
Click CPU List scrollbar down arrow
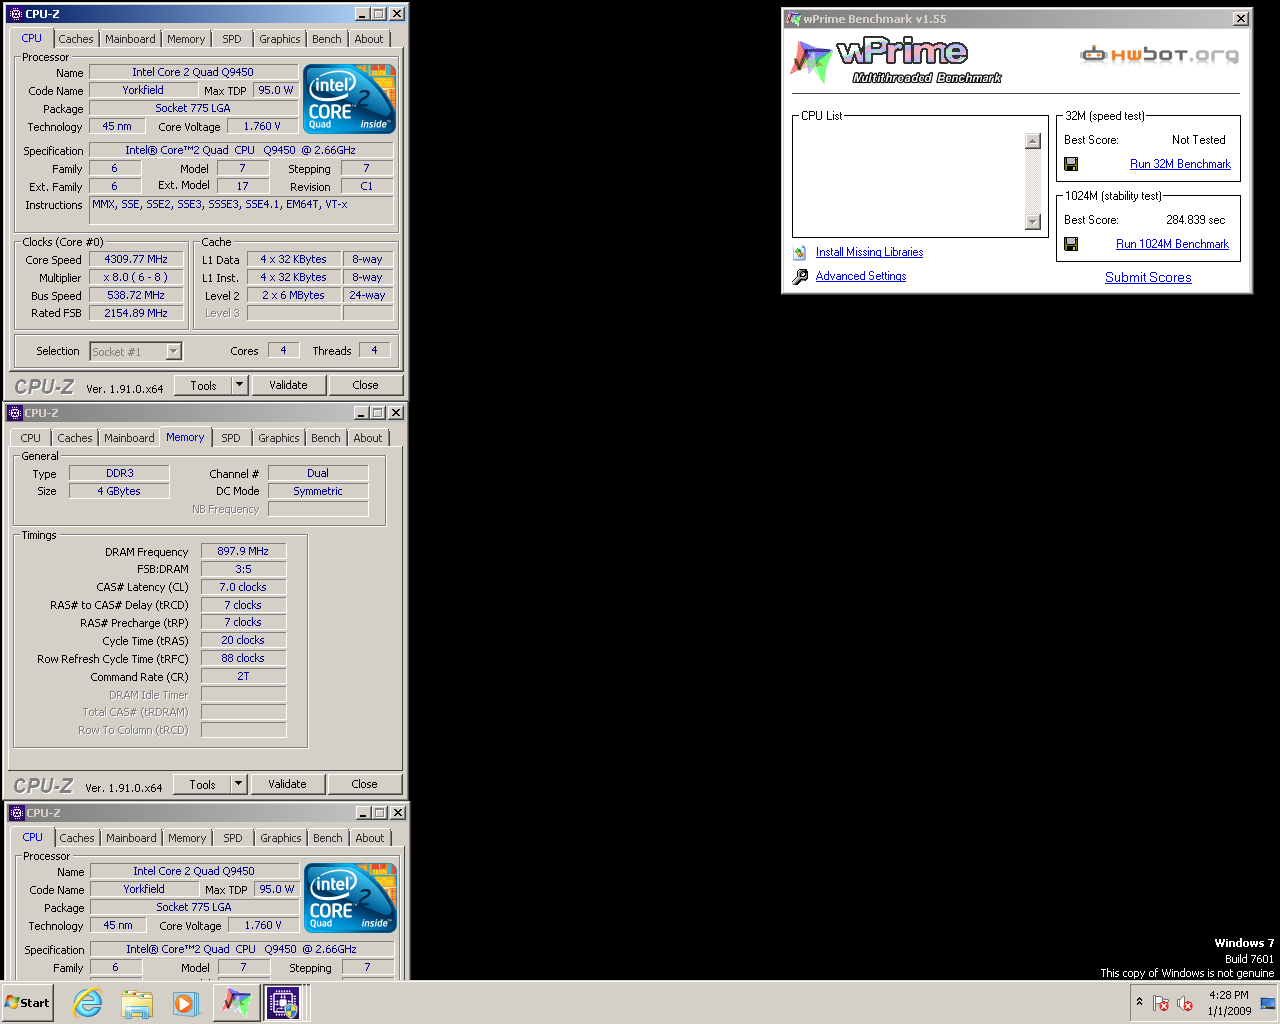(1033, 222)
